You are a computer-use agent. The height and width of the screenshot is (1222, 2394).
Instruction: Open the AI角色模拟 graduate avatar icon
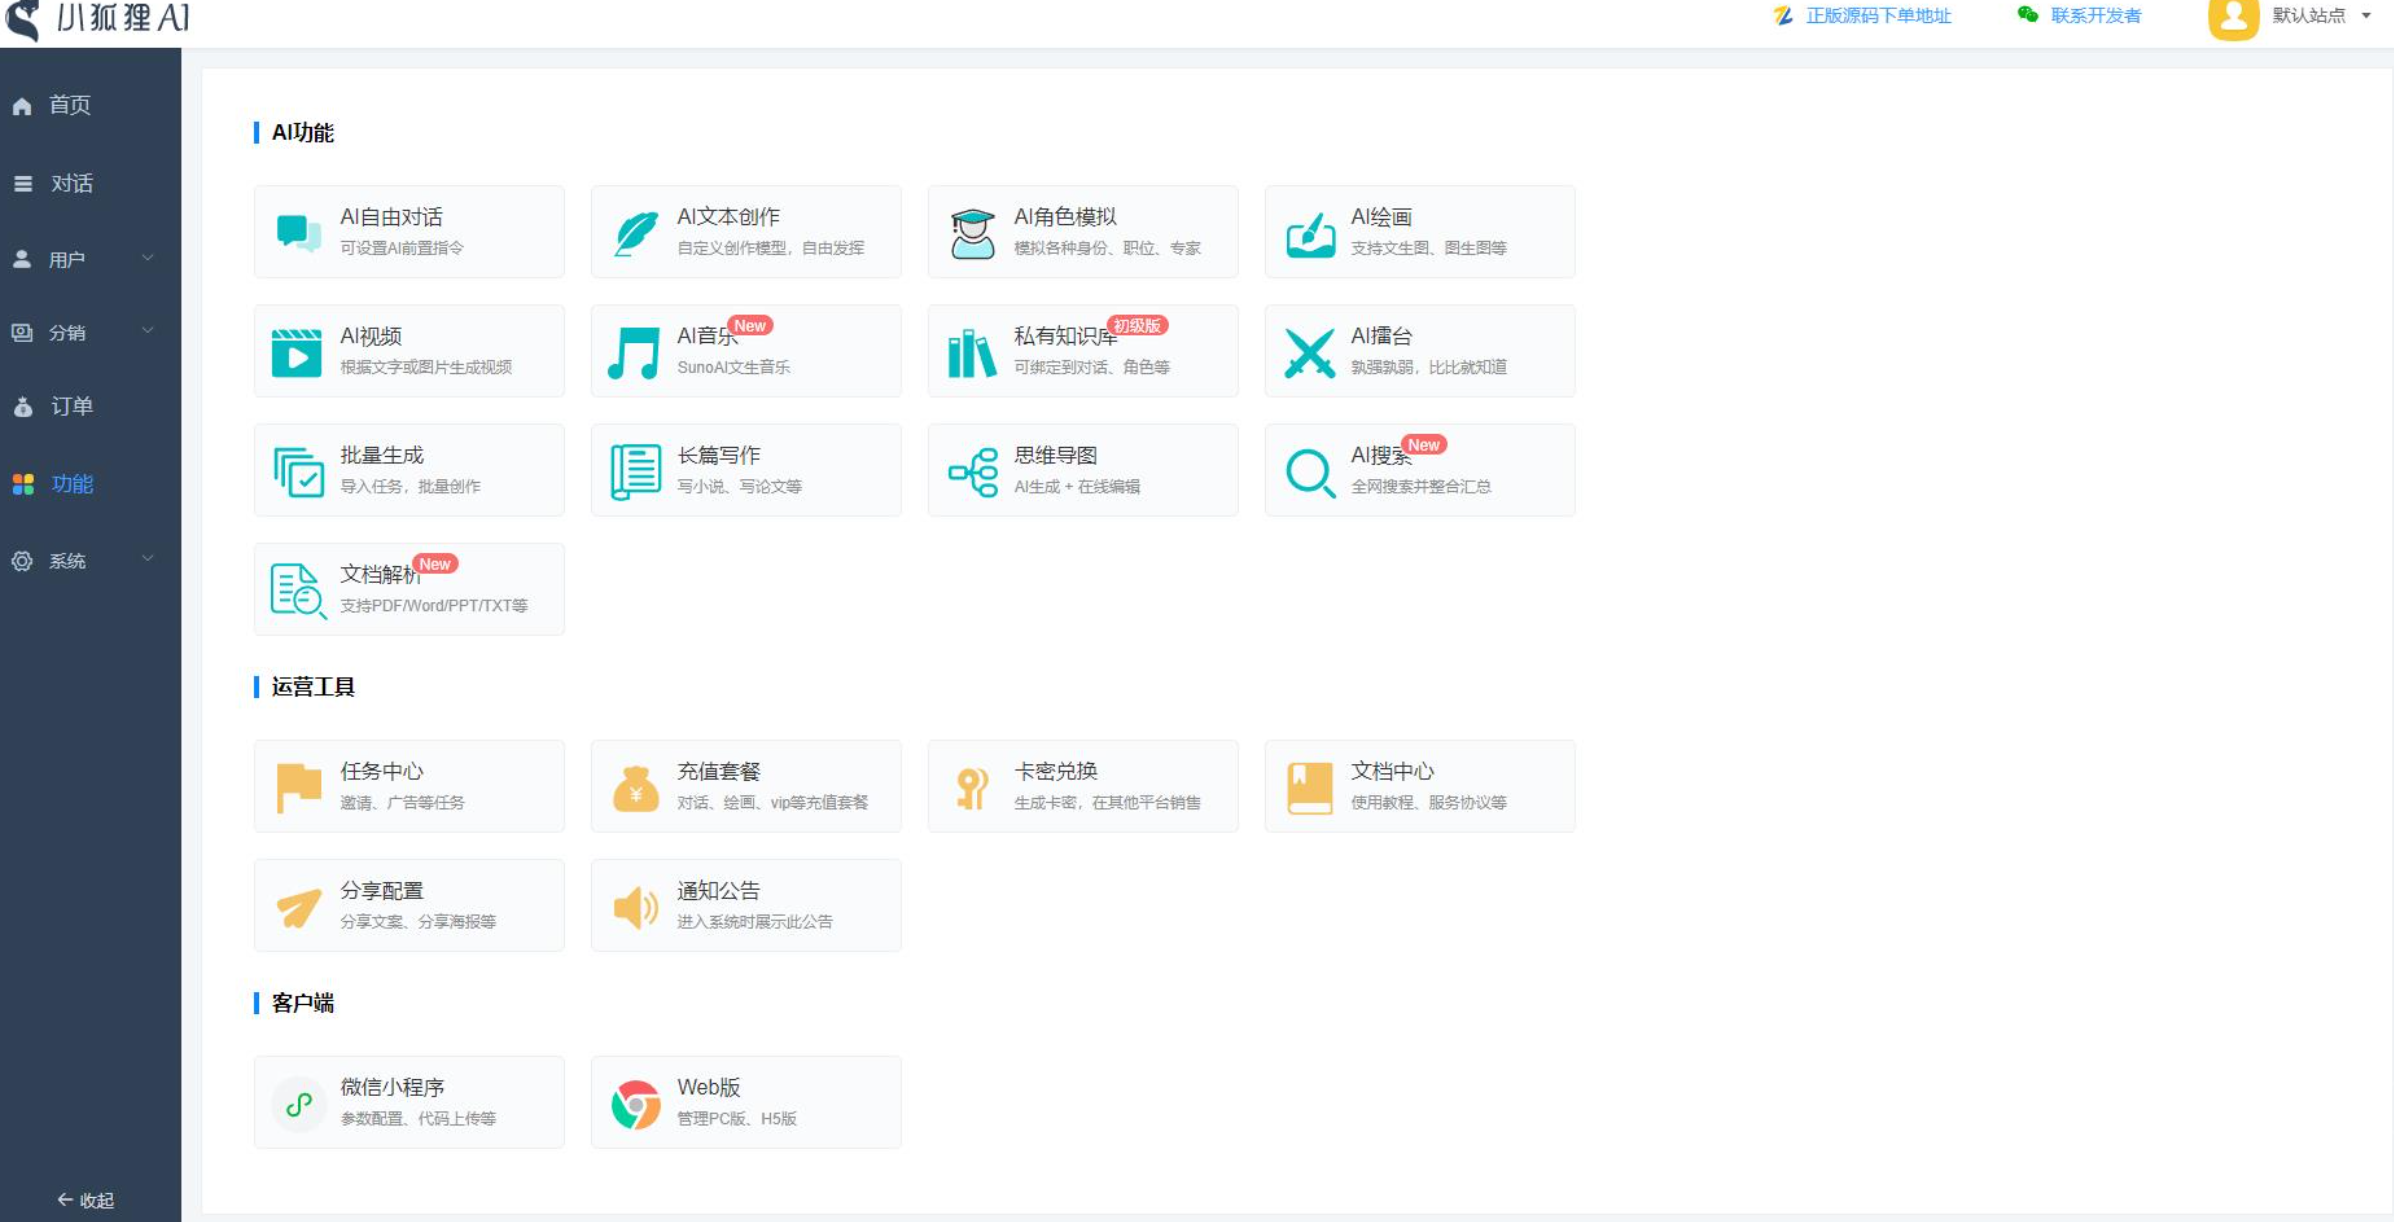pos(972,232)
